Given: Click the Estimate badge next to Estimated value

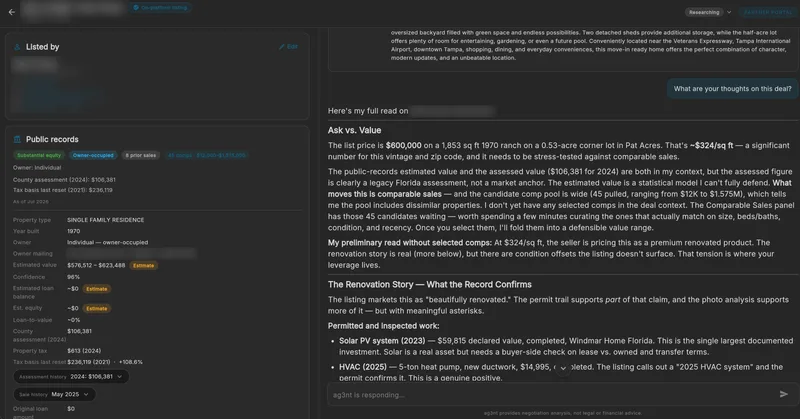Looking at the screenshot, I should point(143,265).
